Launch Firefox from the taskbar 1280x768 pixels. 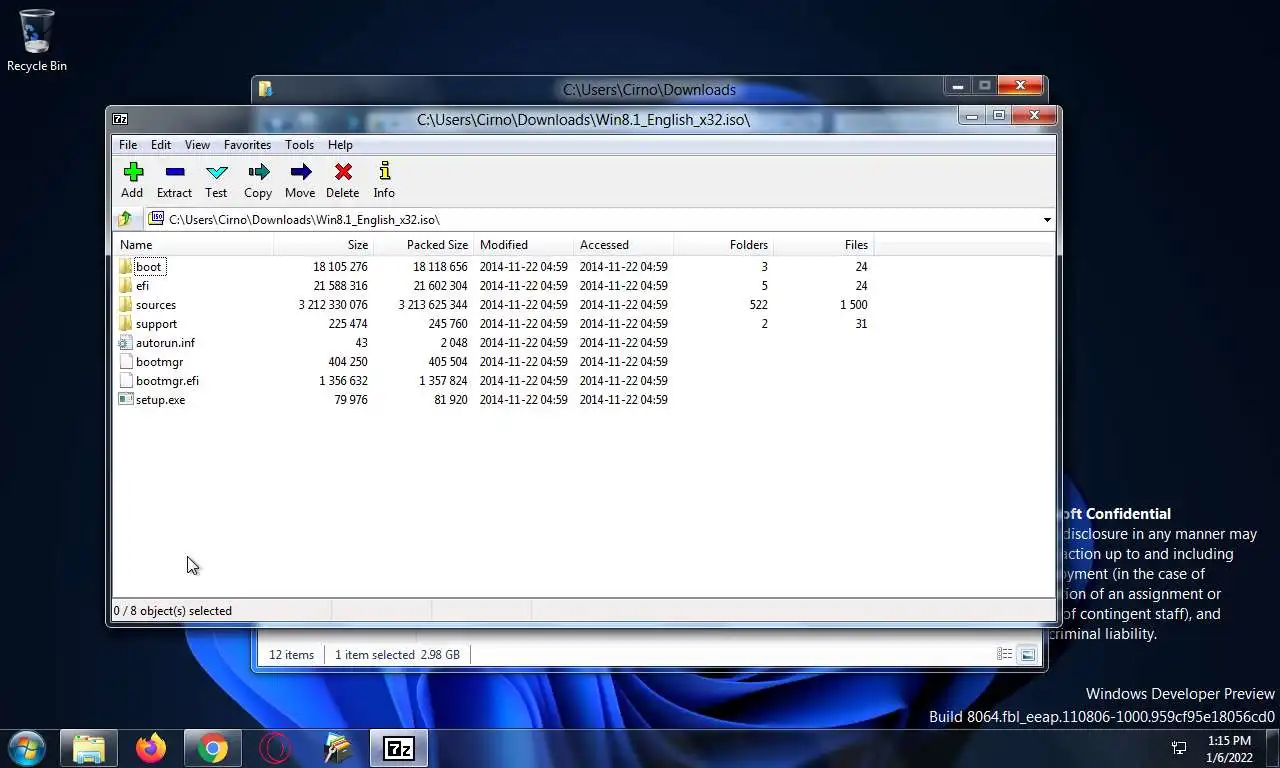coord(151,748)
